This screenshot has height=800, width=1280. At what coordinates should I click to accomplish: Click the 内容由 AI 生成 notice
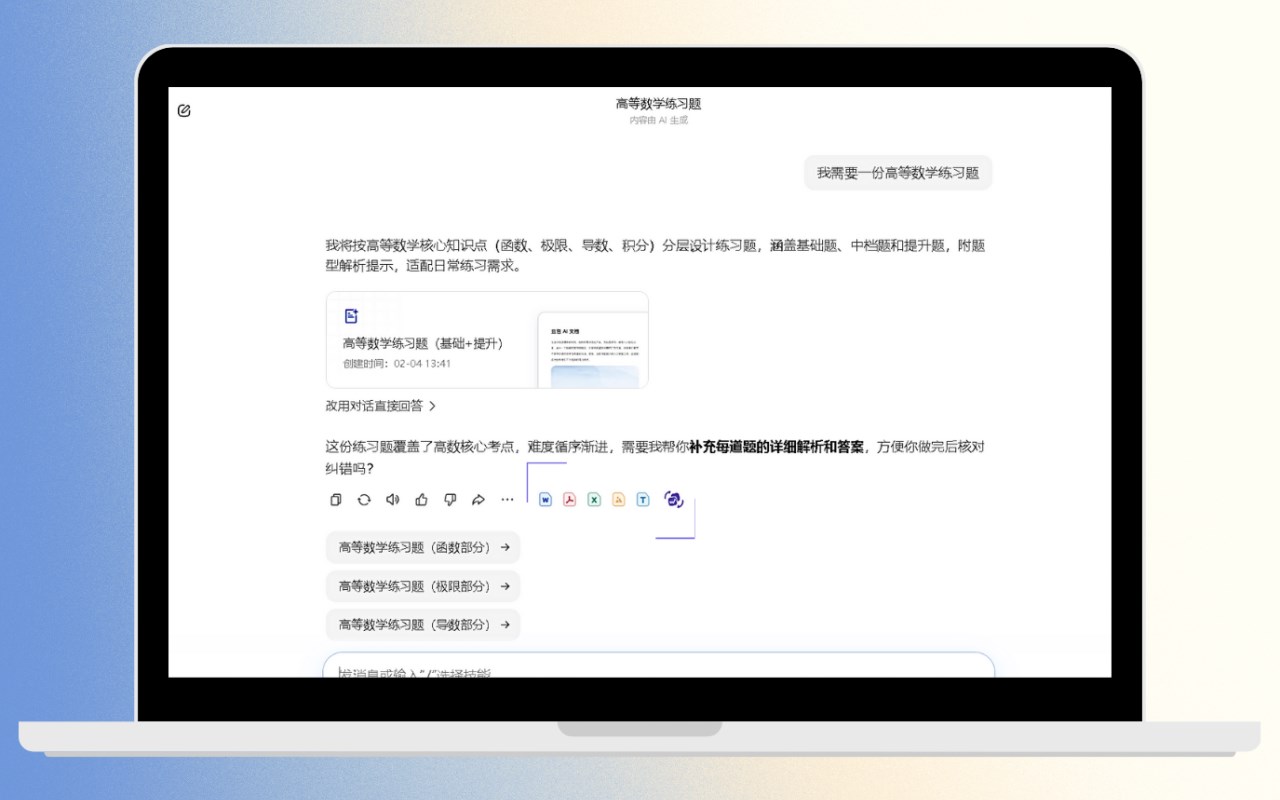(x=658, y=120)
